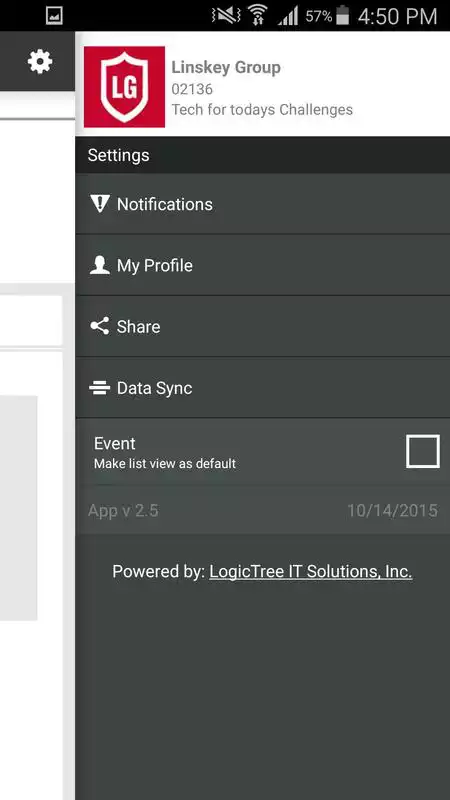The image size is (450, 800).
Task: Select the Data Sync entry
Action: click(x=263, y=388)
